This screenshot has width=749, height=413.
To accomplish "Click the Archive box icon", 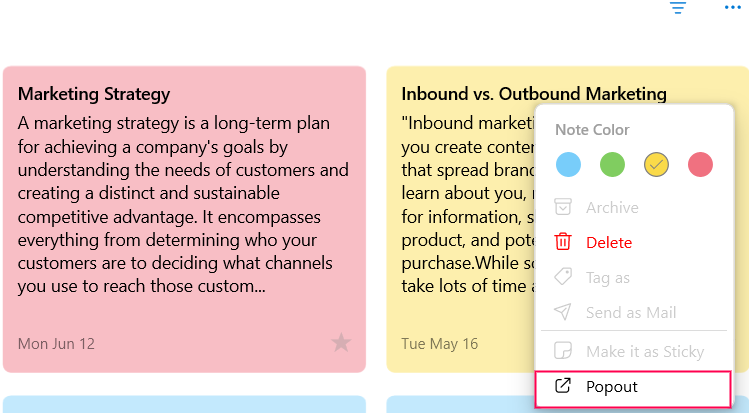I will click(563, 207).
